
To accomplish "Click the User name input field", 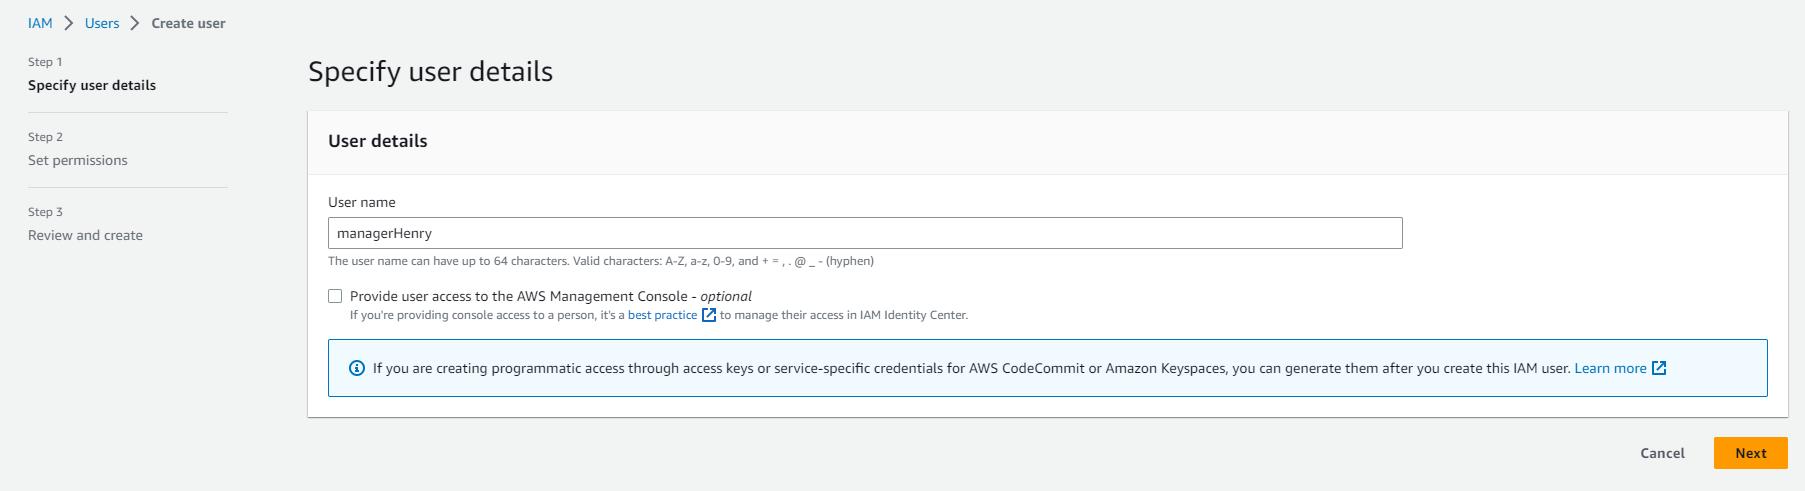I will tap(865, 233).
